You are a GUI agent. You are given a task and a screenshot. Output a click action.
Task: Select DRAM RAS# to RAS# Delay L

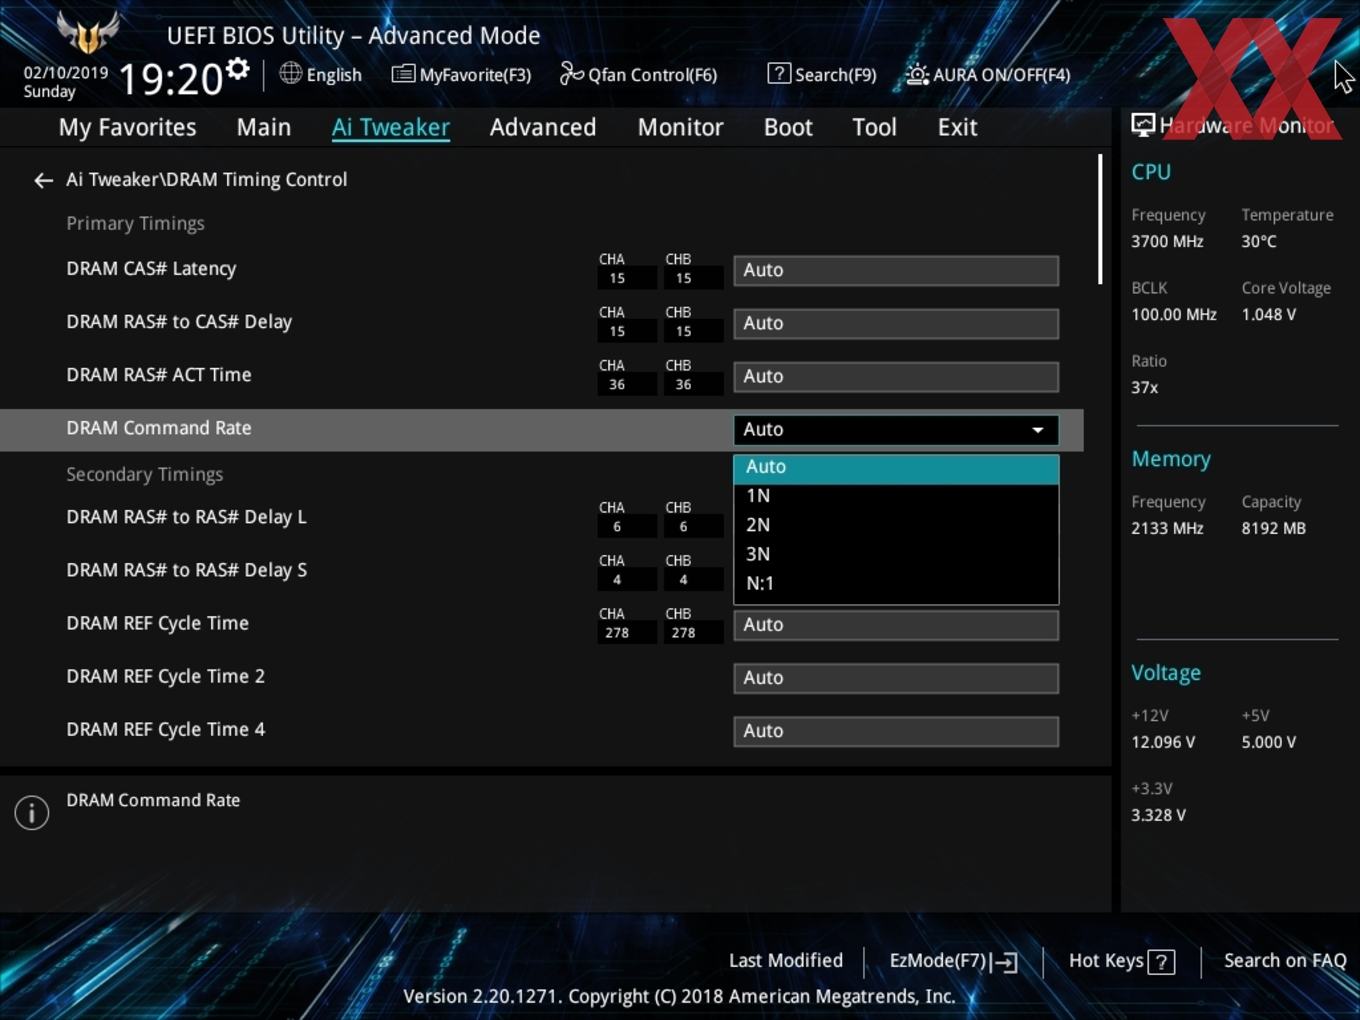(186, 517)
